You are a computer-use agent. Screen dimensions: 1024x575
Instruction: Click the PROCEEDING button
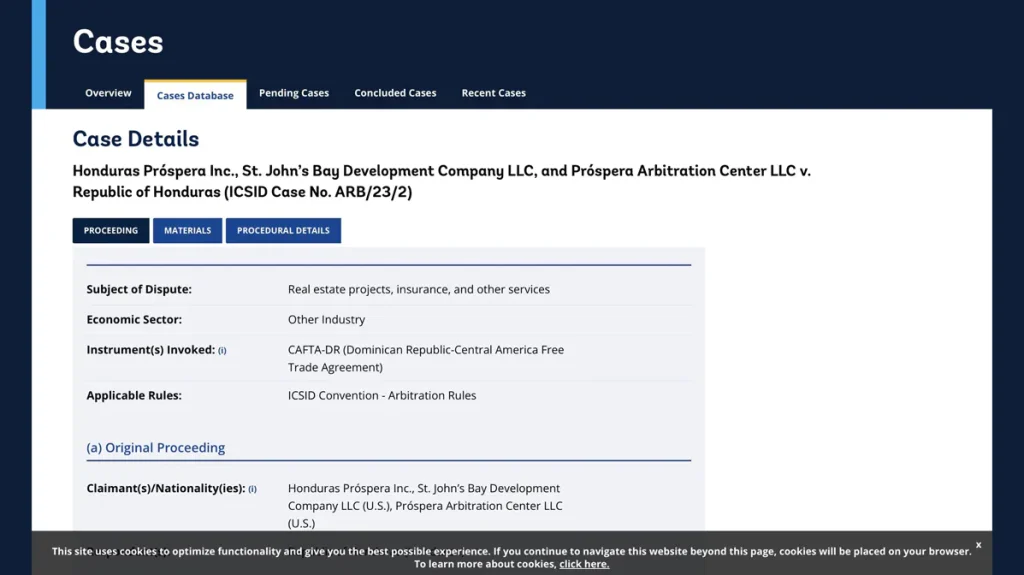111,231
